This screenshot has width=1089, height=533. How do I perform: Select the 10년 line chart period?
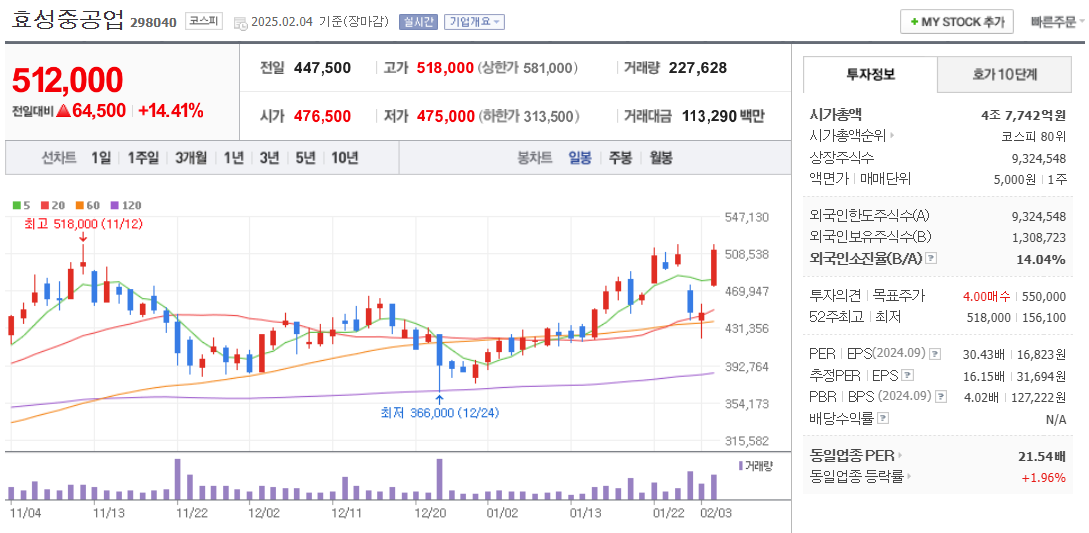[344, 158]
